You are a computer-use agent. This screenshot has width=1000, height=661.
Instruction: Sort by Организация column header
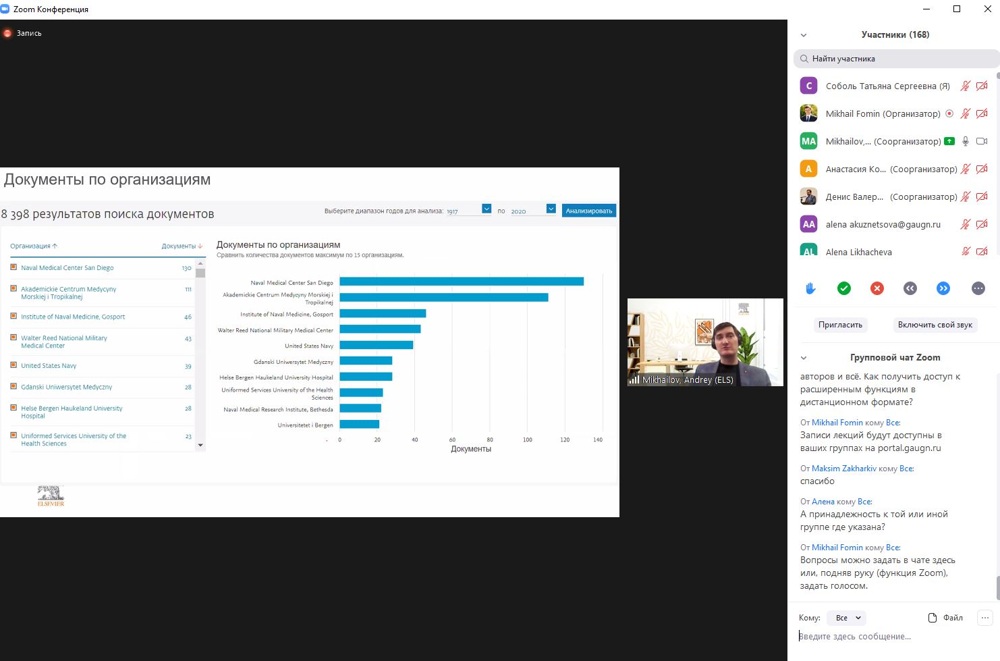click(x=34, y=246)
